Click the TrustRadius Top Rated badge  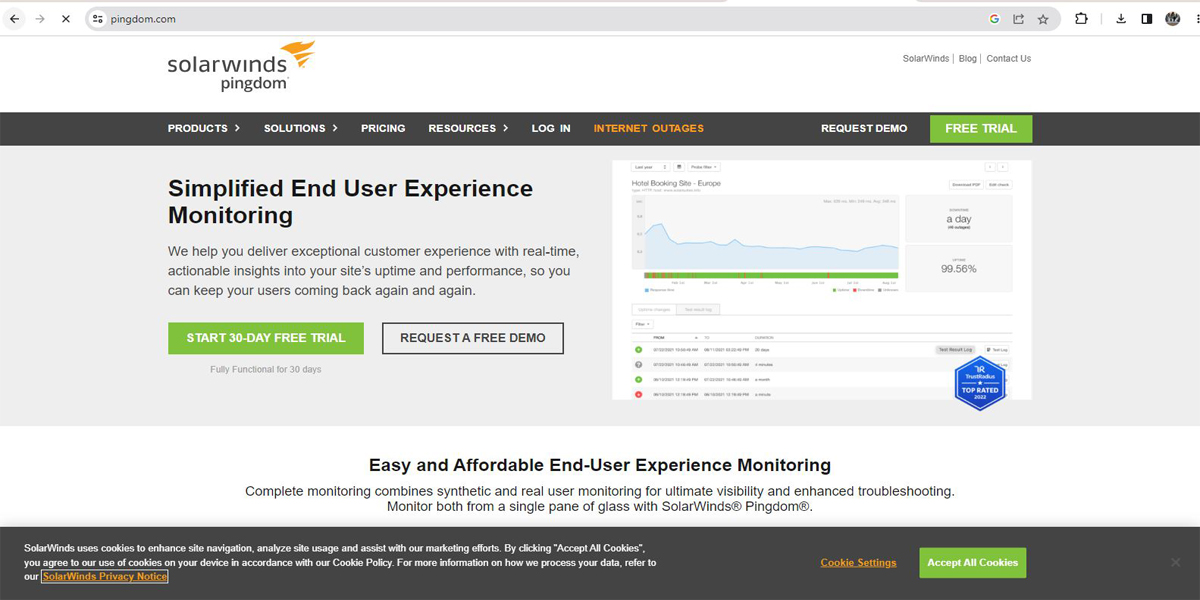pyautogui.click(x=979, y=384)
